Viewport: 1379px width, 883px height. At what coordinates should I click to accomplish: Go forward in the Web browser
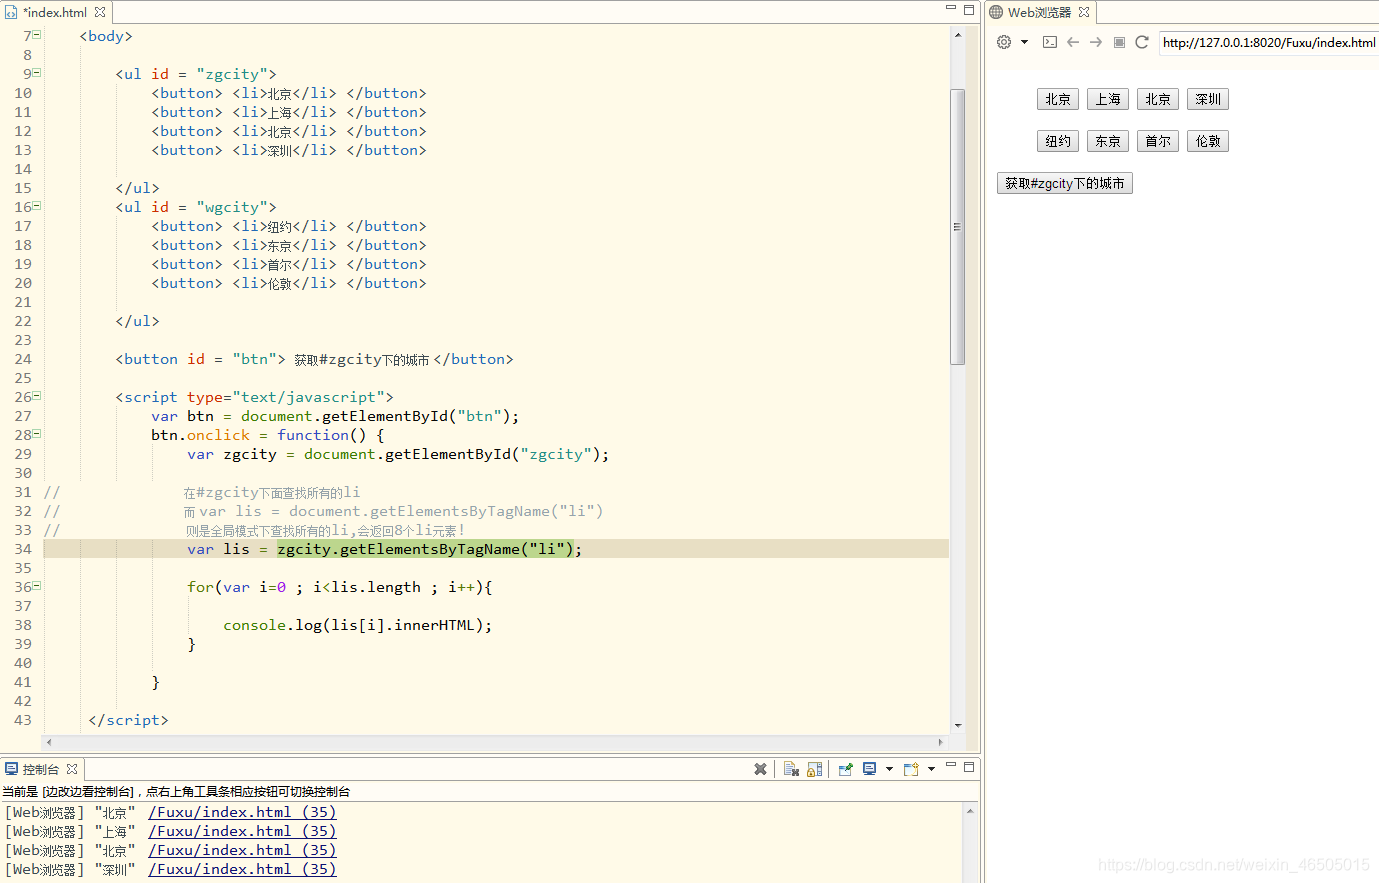point(1095,42)
